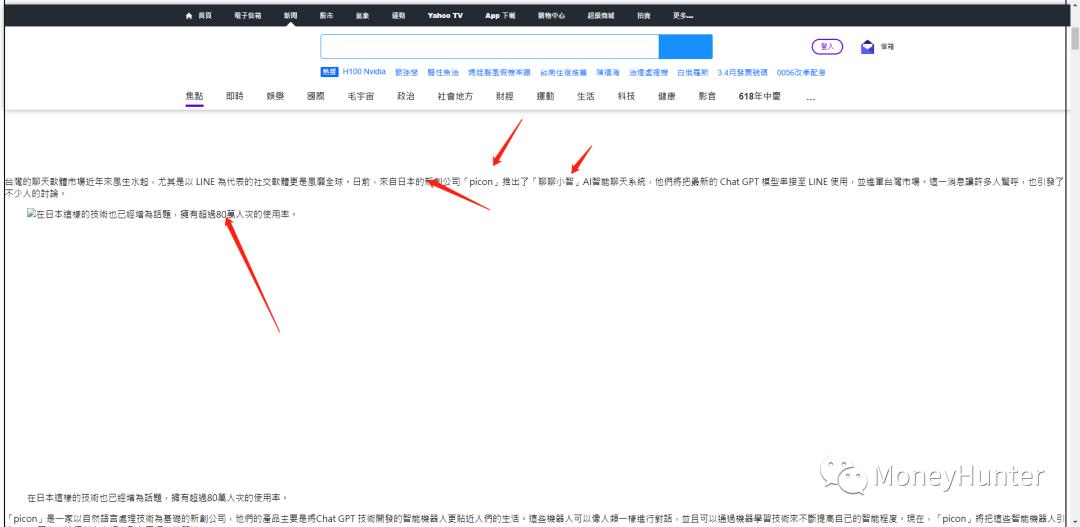Image resolution: width=1080 pixels, height=527 pixels.
Task: Open the H100 Nvidia trending link
Action: click(x=364, y=72)
